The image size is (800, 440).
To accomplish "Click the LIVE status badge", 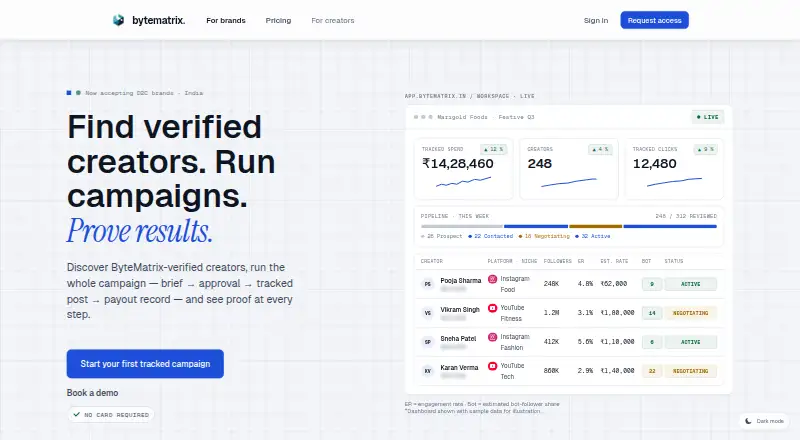I will click(x=707, y=117).
